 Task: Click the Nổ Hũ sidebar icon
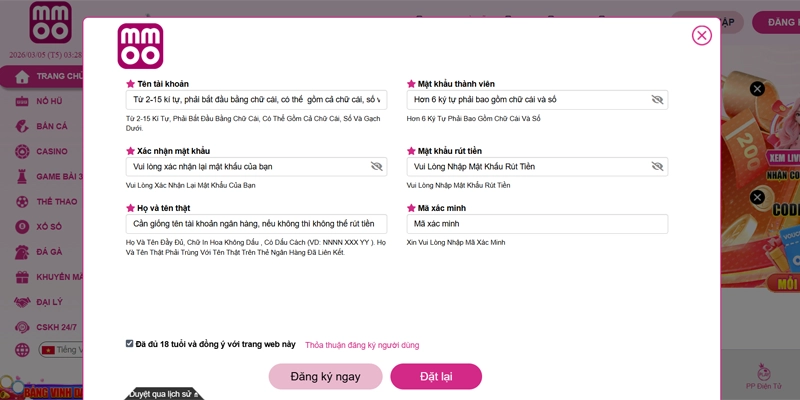pos(20,101)
